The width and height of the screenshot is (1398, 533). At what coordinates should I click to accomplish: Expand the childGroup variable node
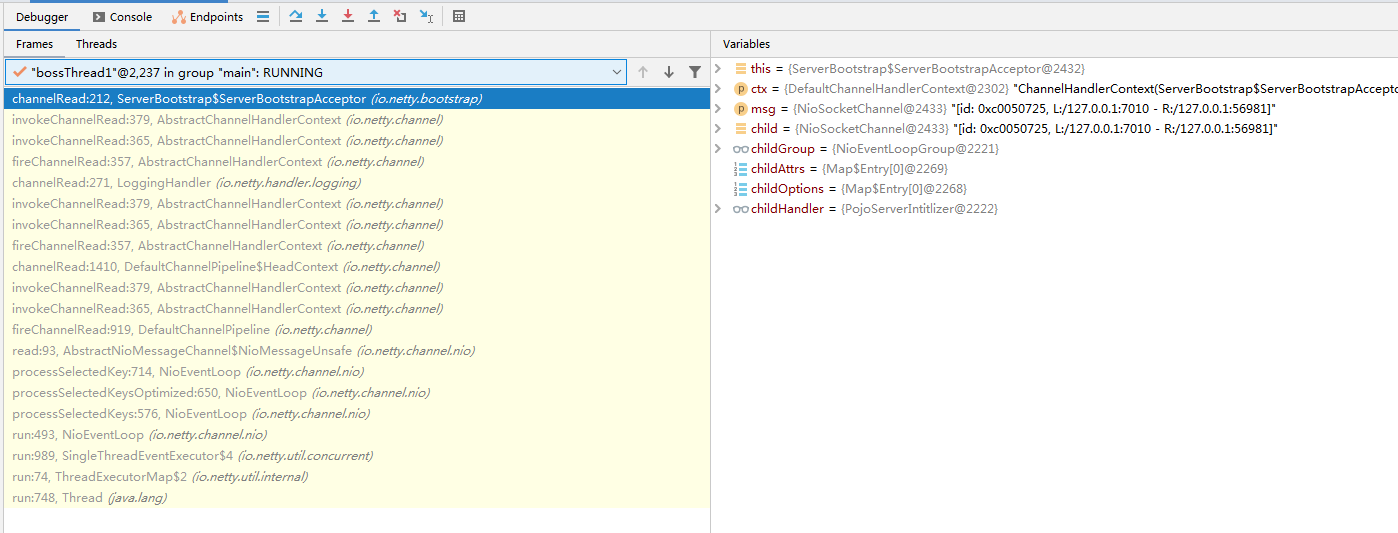pyautogui.click(x=718, y=149)
